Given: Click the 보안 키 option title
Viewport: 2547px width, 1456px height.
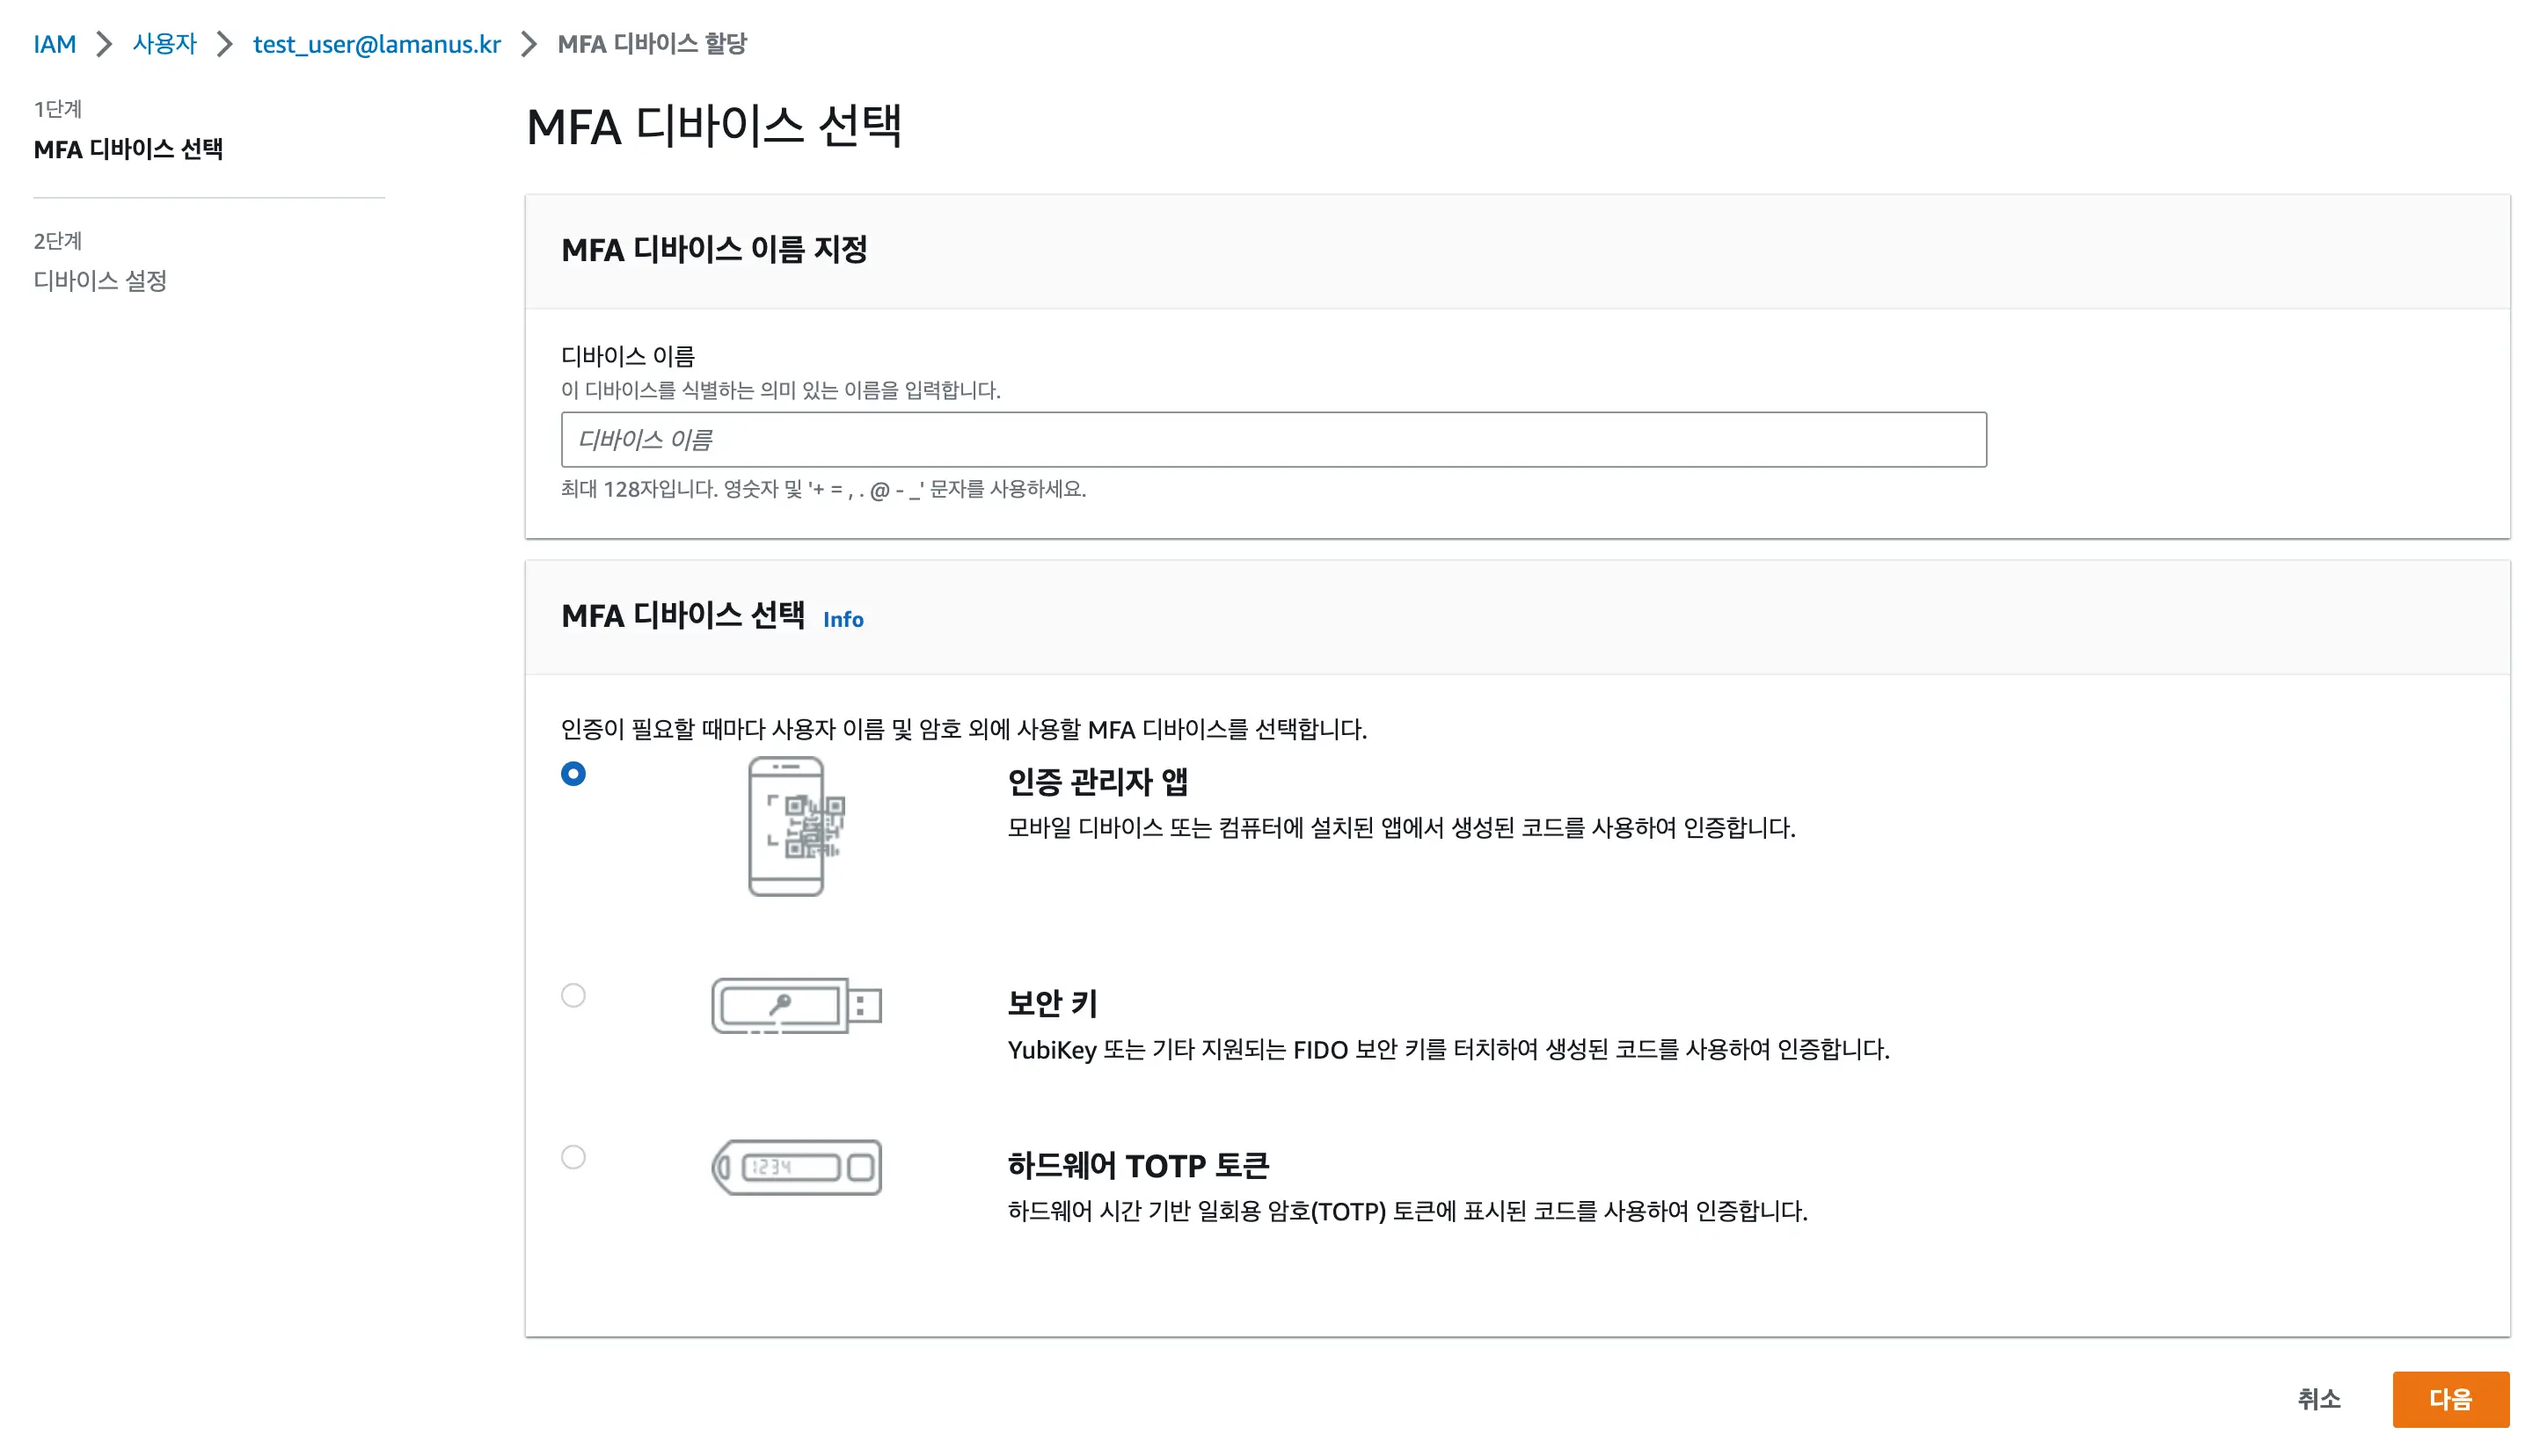Looking at the screenshot, I should pyautogui.click(x=1052, y=1003).
